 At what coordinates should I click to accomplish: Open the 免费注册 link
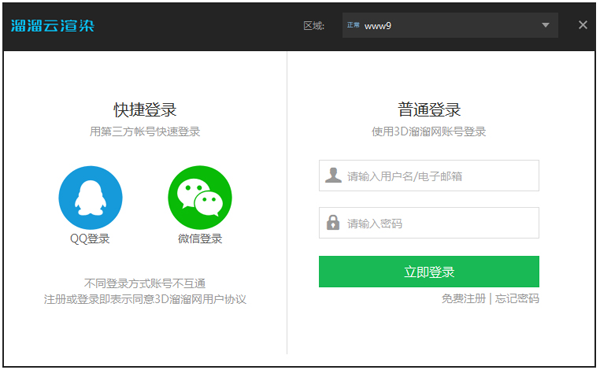463,298
